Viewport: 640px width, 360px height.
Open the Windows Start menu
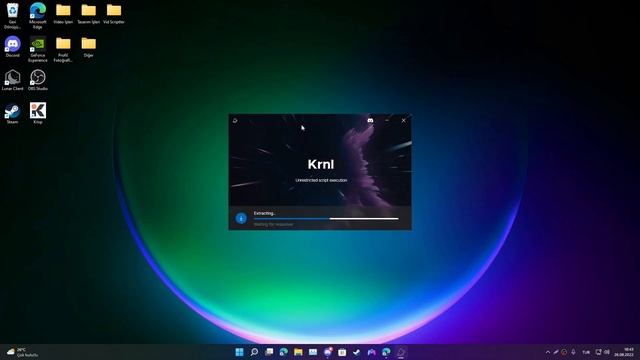click(240, 352)
